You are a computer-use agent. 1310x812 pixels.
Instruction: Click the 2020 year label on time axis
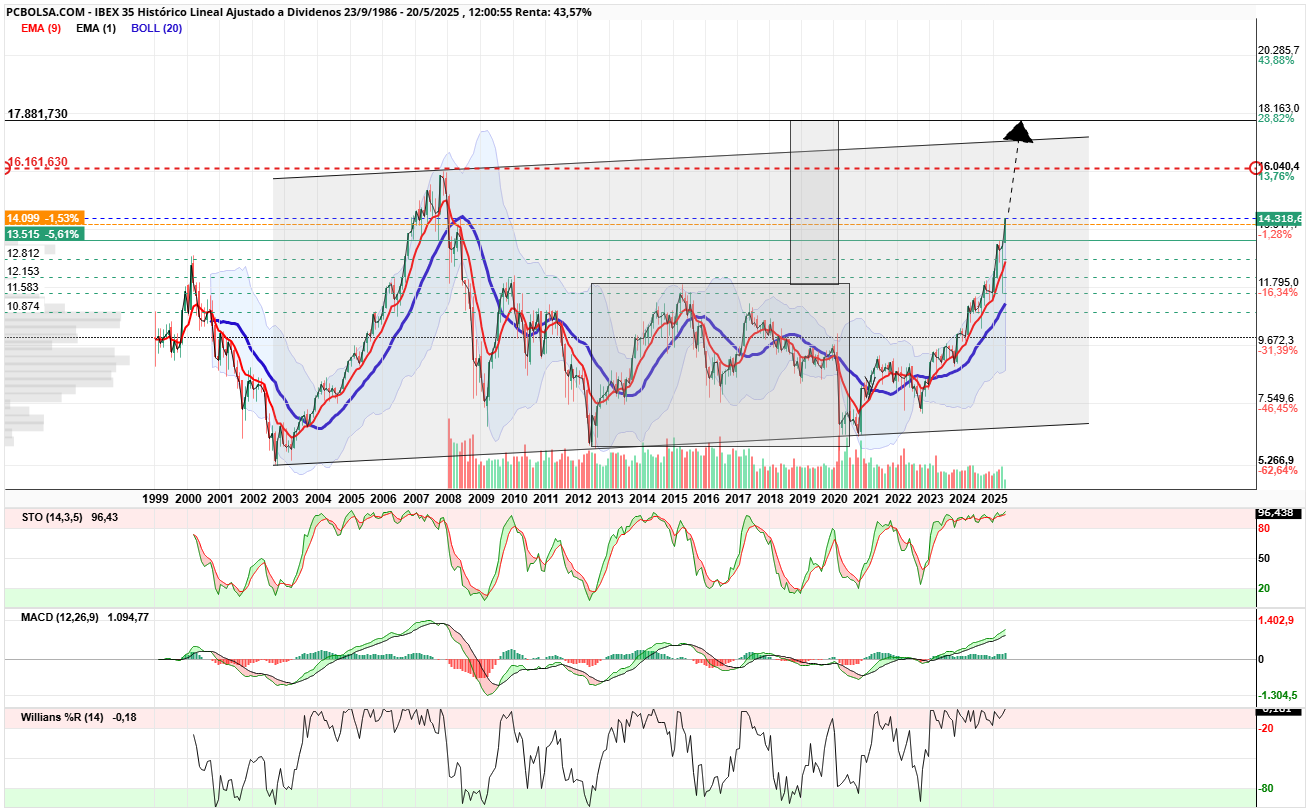pyautogui.click(x=834, y=498)
